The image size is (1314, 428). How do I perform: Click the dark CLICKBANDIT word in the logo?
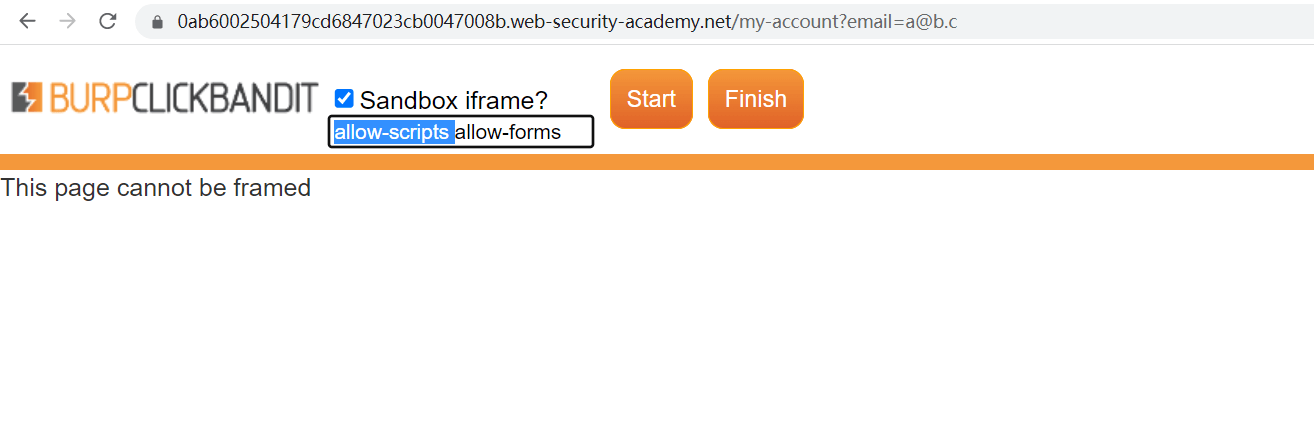[x=225, y=98]
